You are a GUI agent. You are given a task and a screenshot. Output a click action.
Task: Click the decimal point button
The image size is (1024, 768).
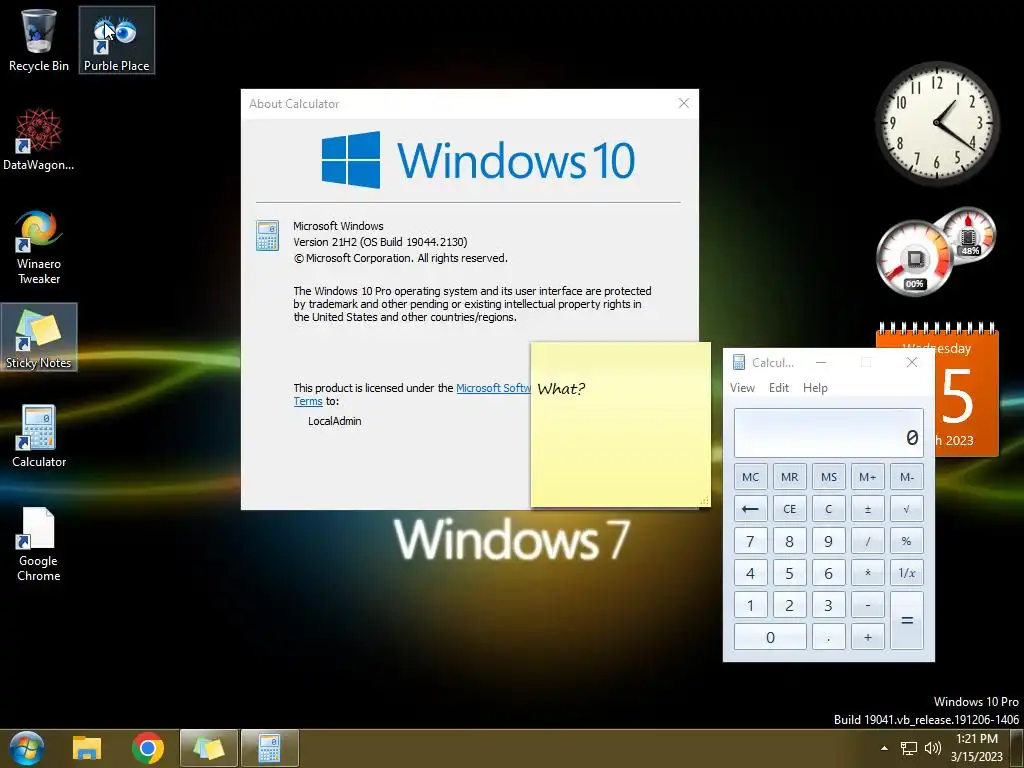(829, 637)
